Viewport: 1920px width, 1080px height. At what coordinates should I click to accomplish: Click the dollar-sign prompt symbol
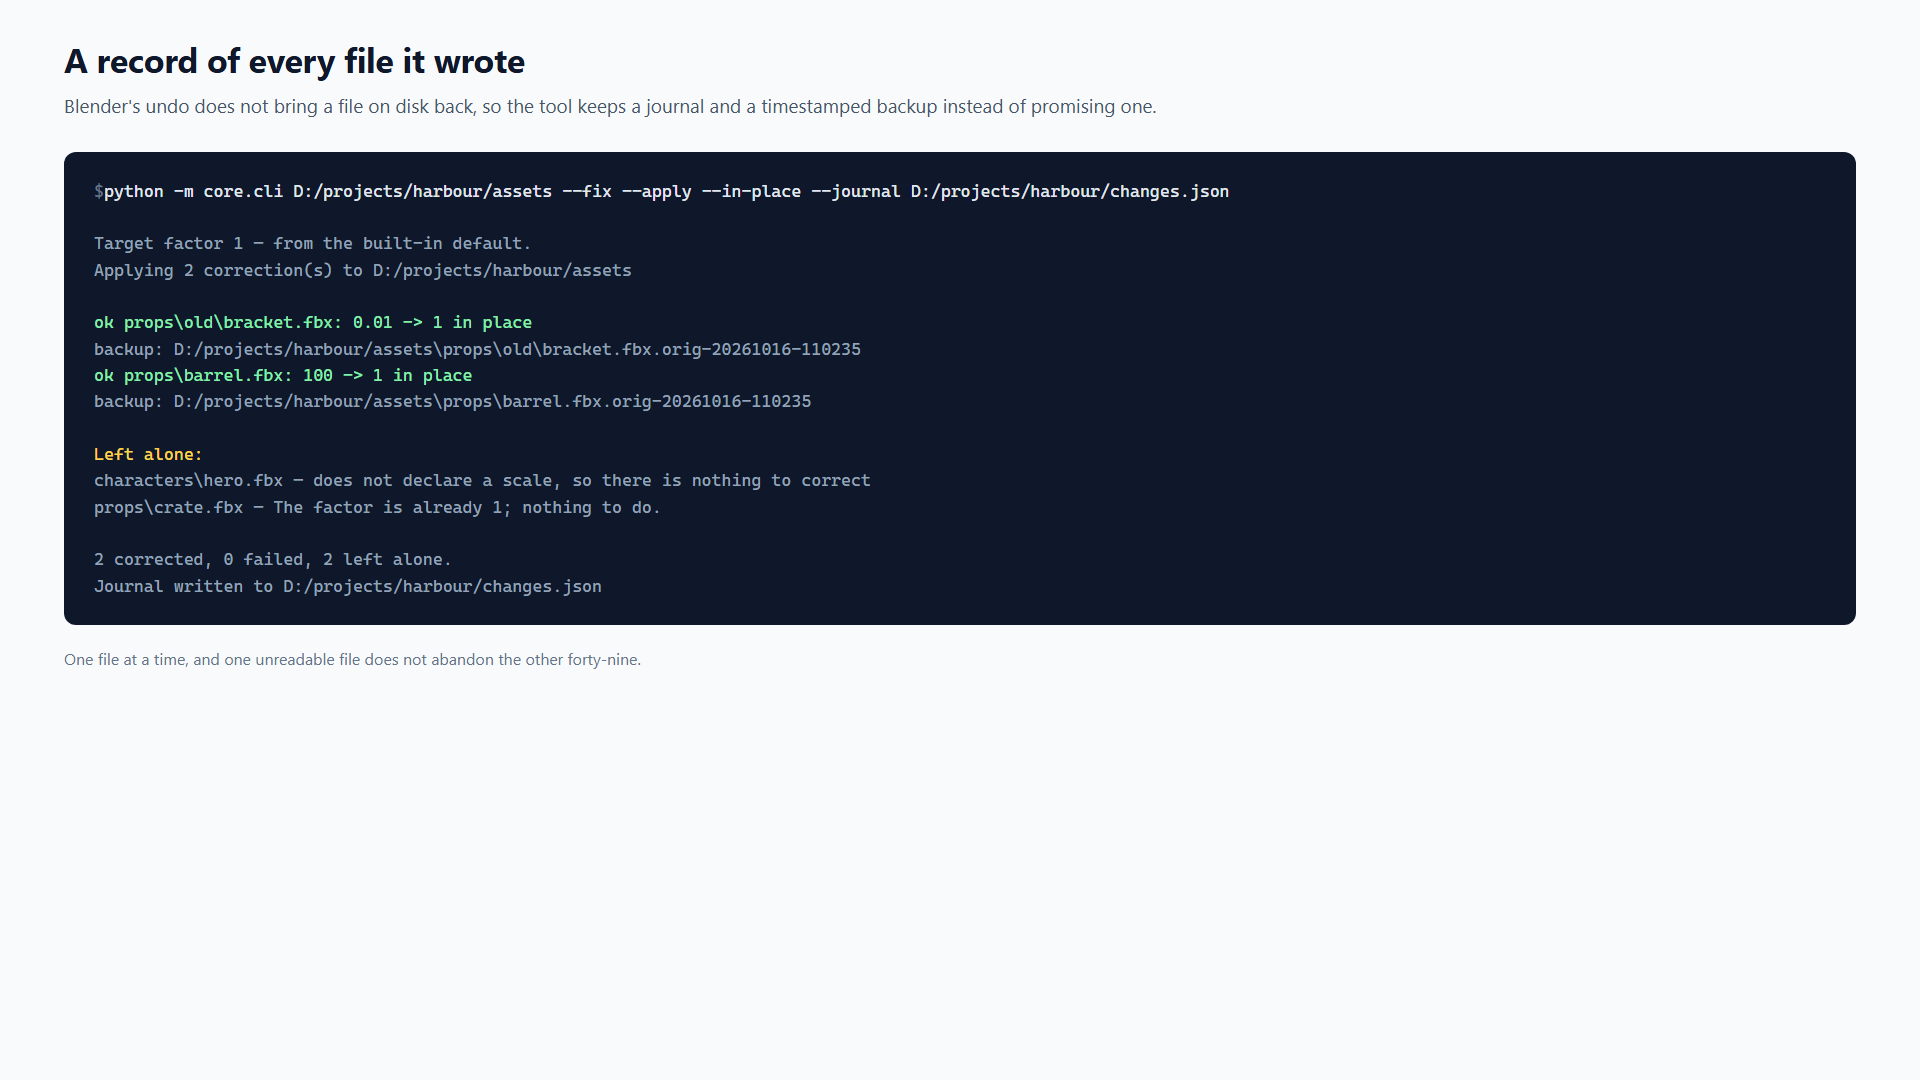pos(99,191)
